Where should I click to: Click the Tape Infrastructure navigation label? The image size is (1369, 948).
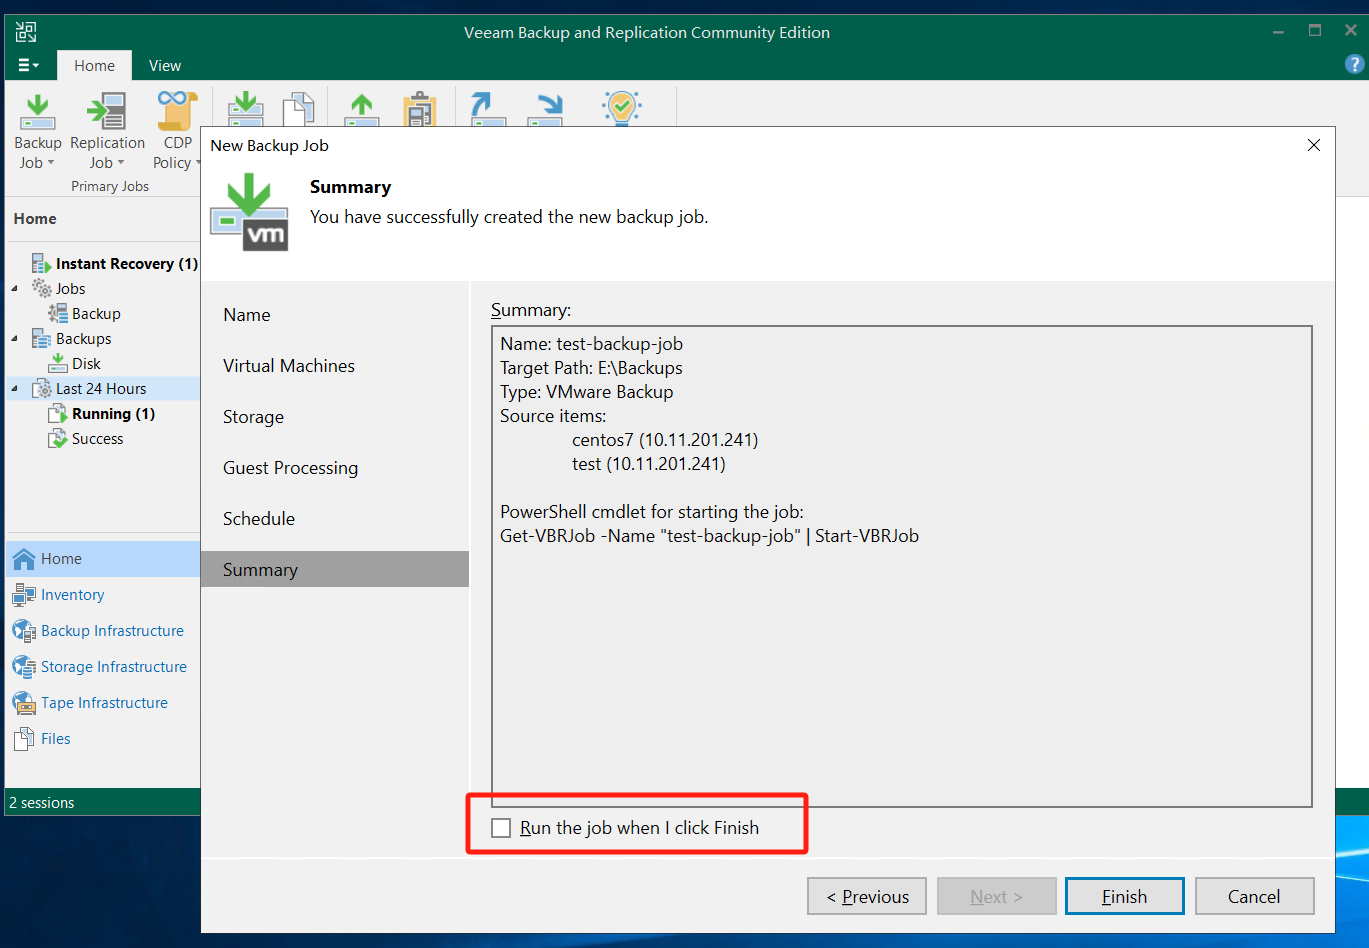point(105,703)
